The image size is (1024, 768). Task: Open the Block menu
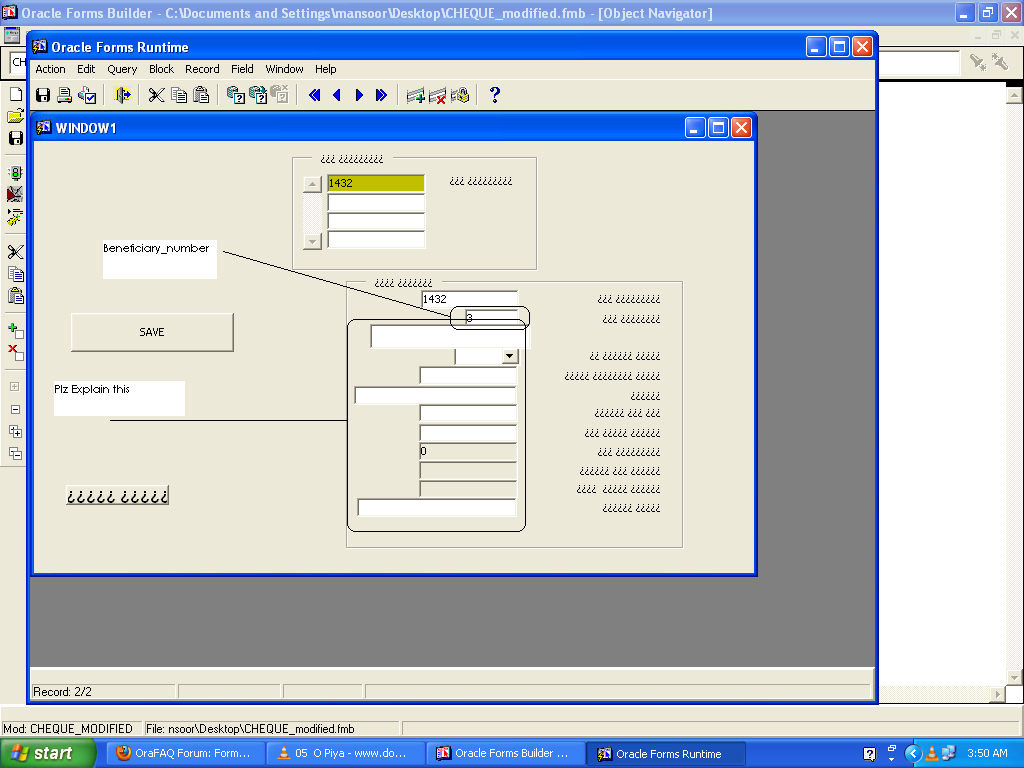point(161,69)
